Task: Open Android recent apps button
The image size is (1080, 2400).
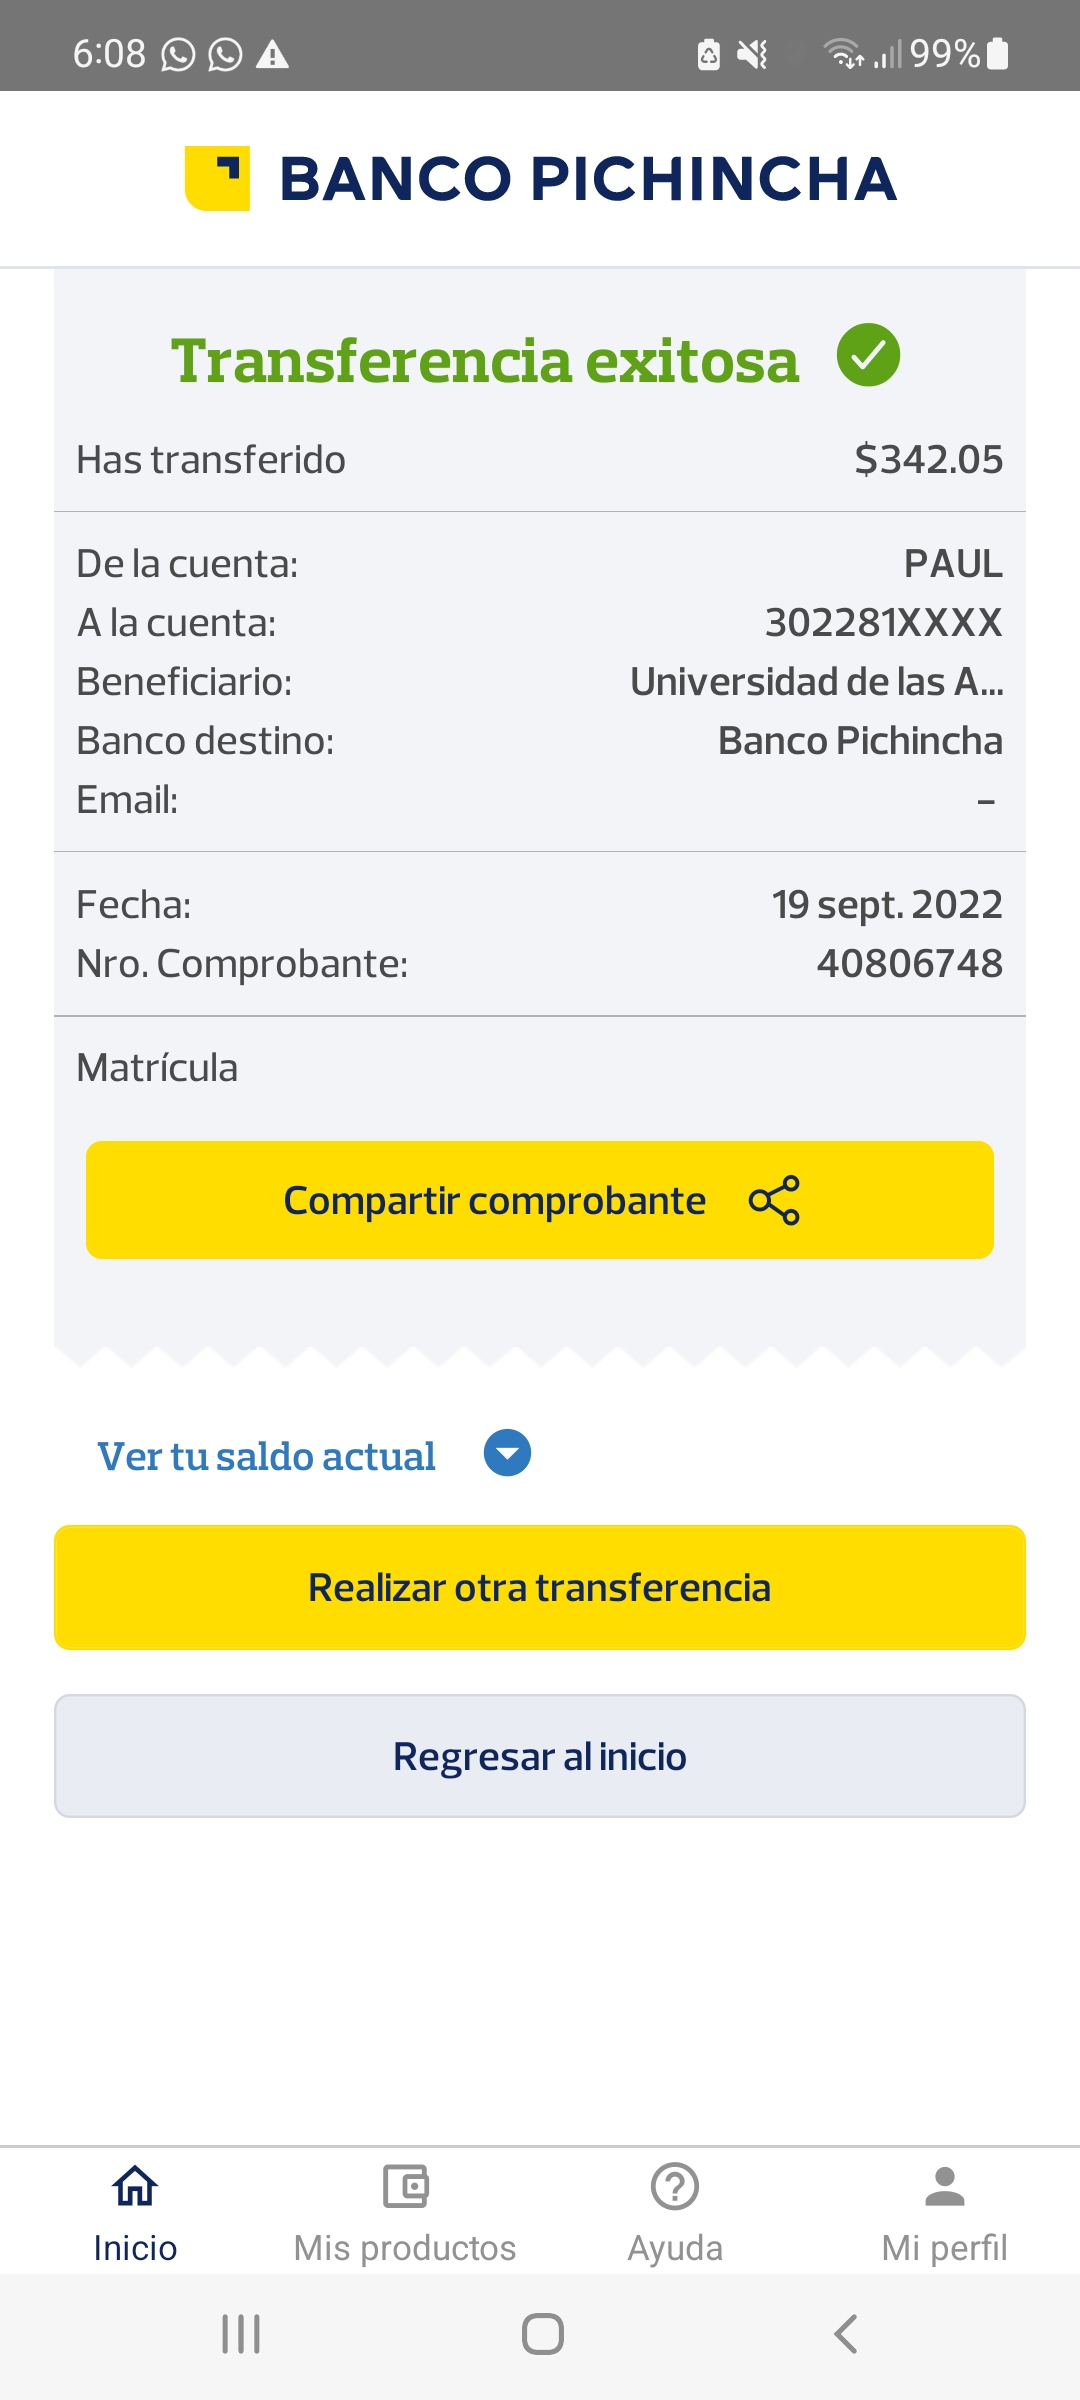Action: coord(241,2334)
